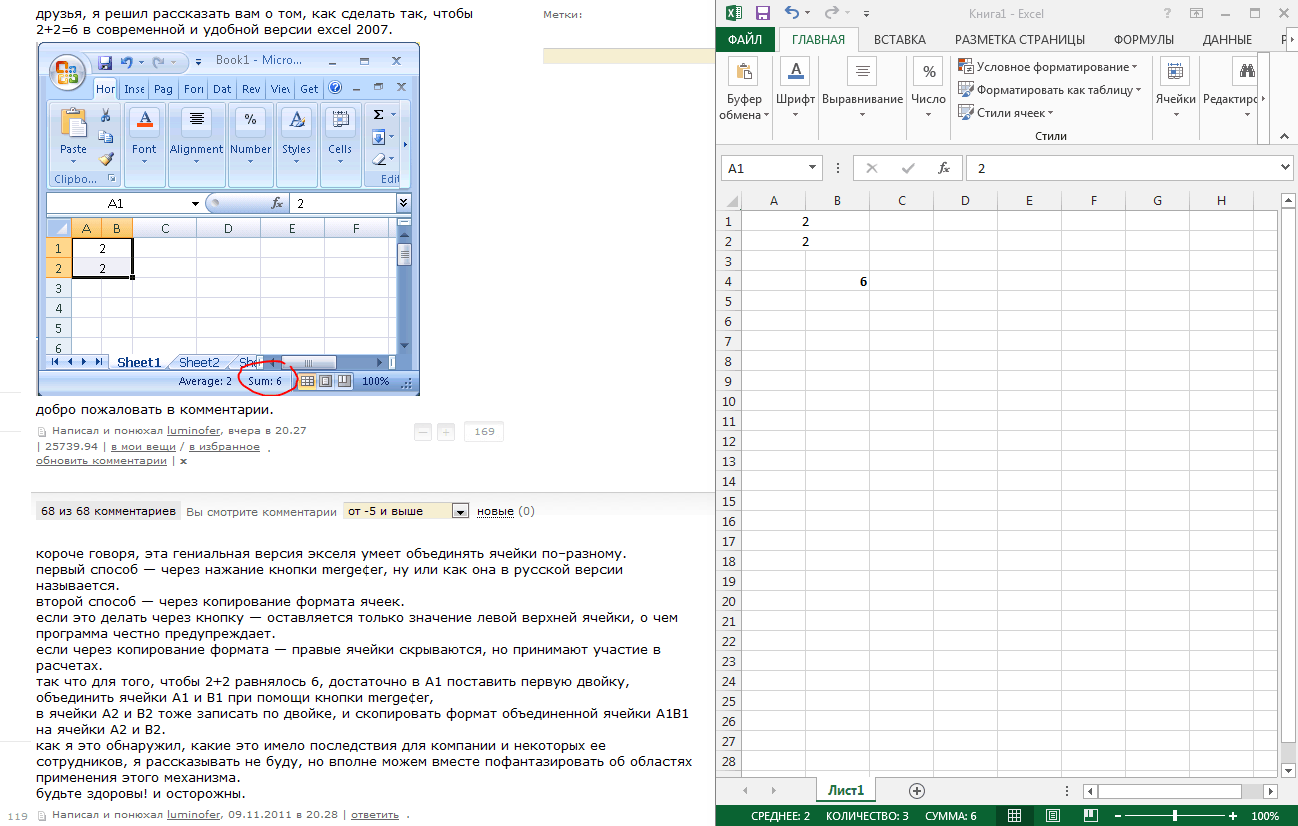Screen dimensions: 1298x826
Task: Switch to Page Layout view in status bar
Action: pos(1048,816)
